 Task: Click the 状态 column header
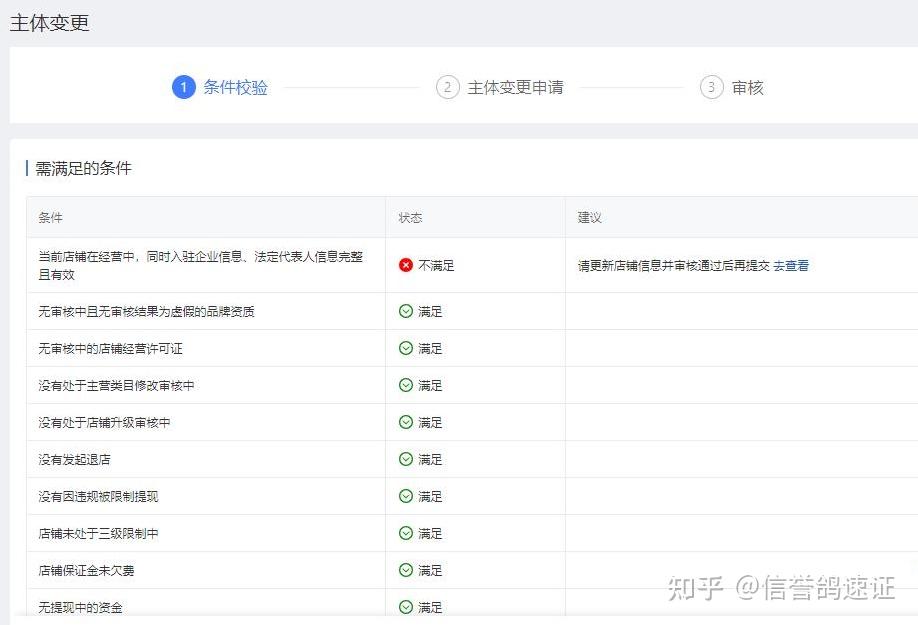tap(410, 218)
